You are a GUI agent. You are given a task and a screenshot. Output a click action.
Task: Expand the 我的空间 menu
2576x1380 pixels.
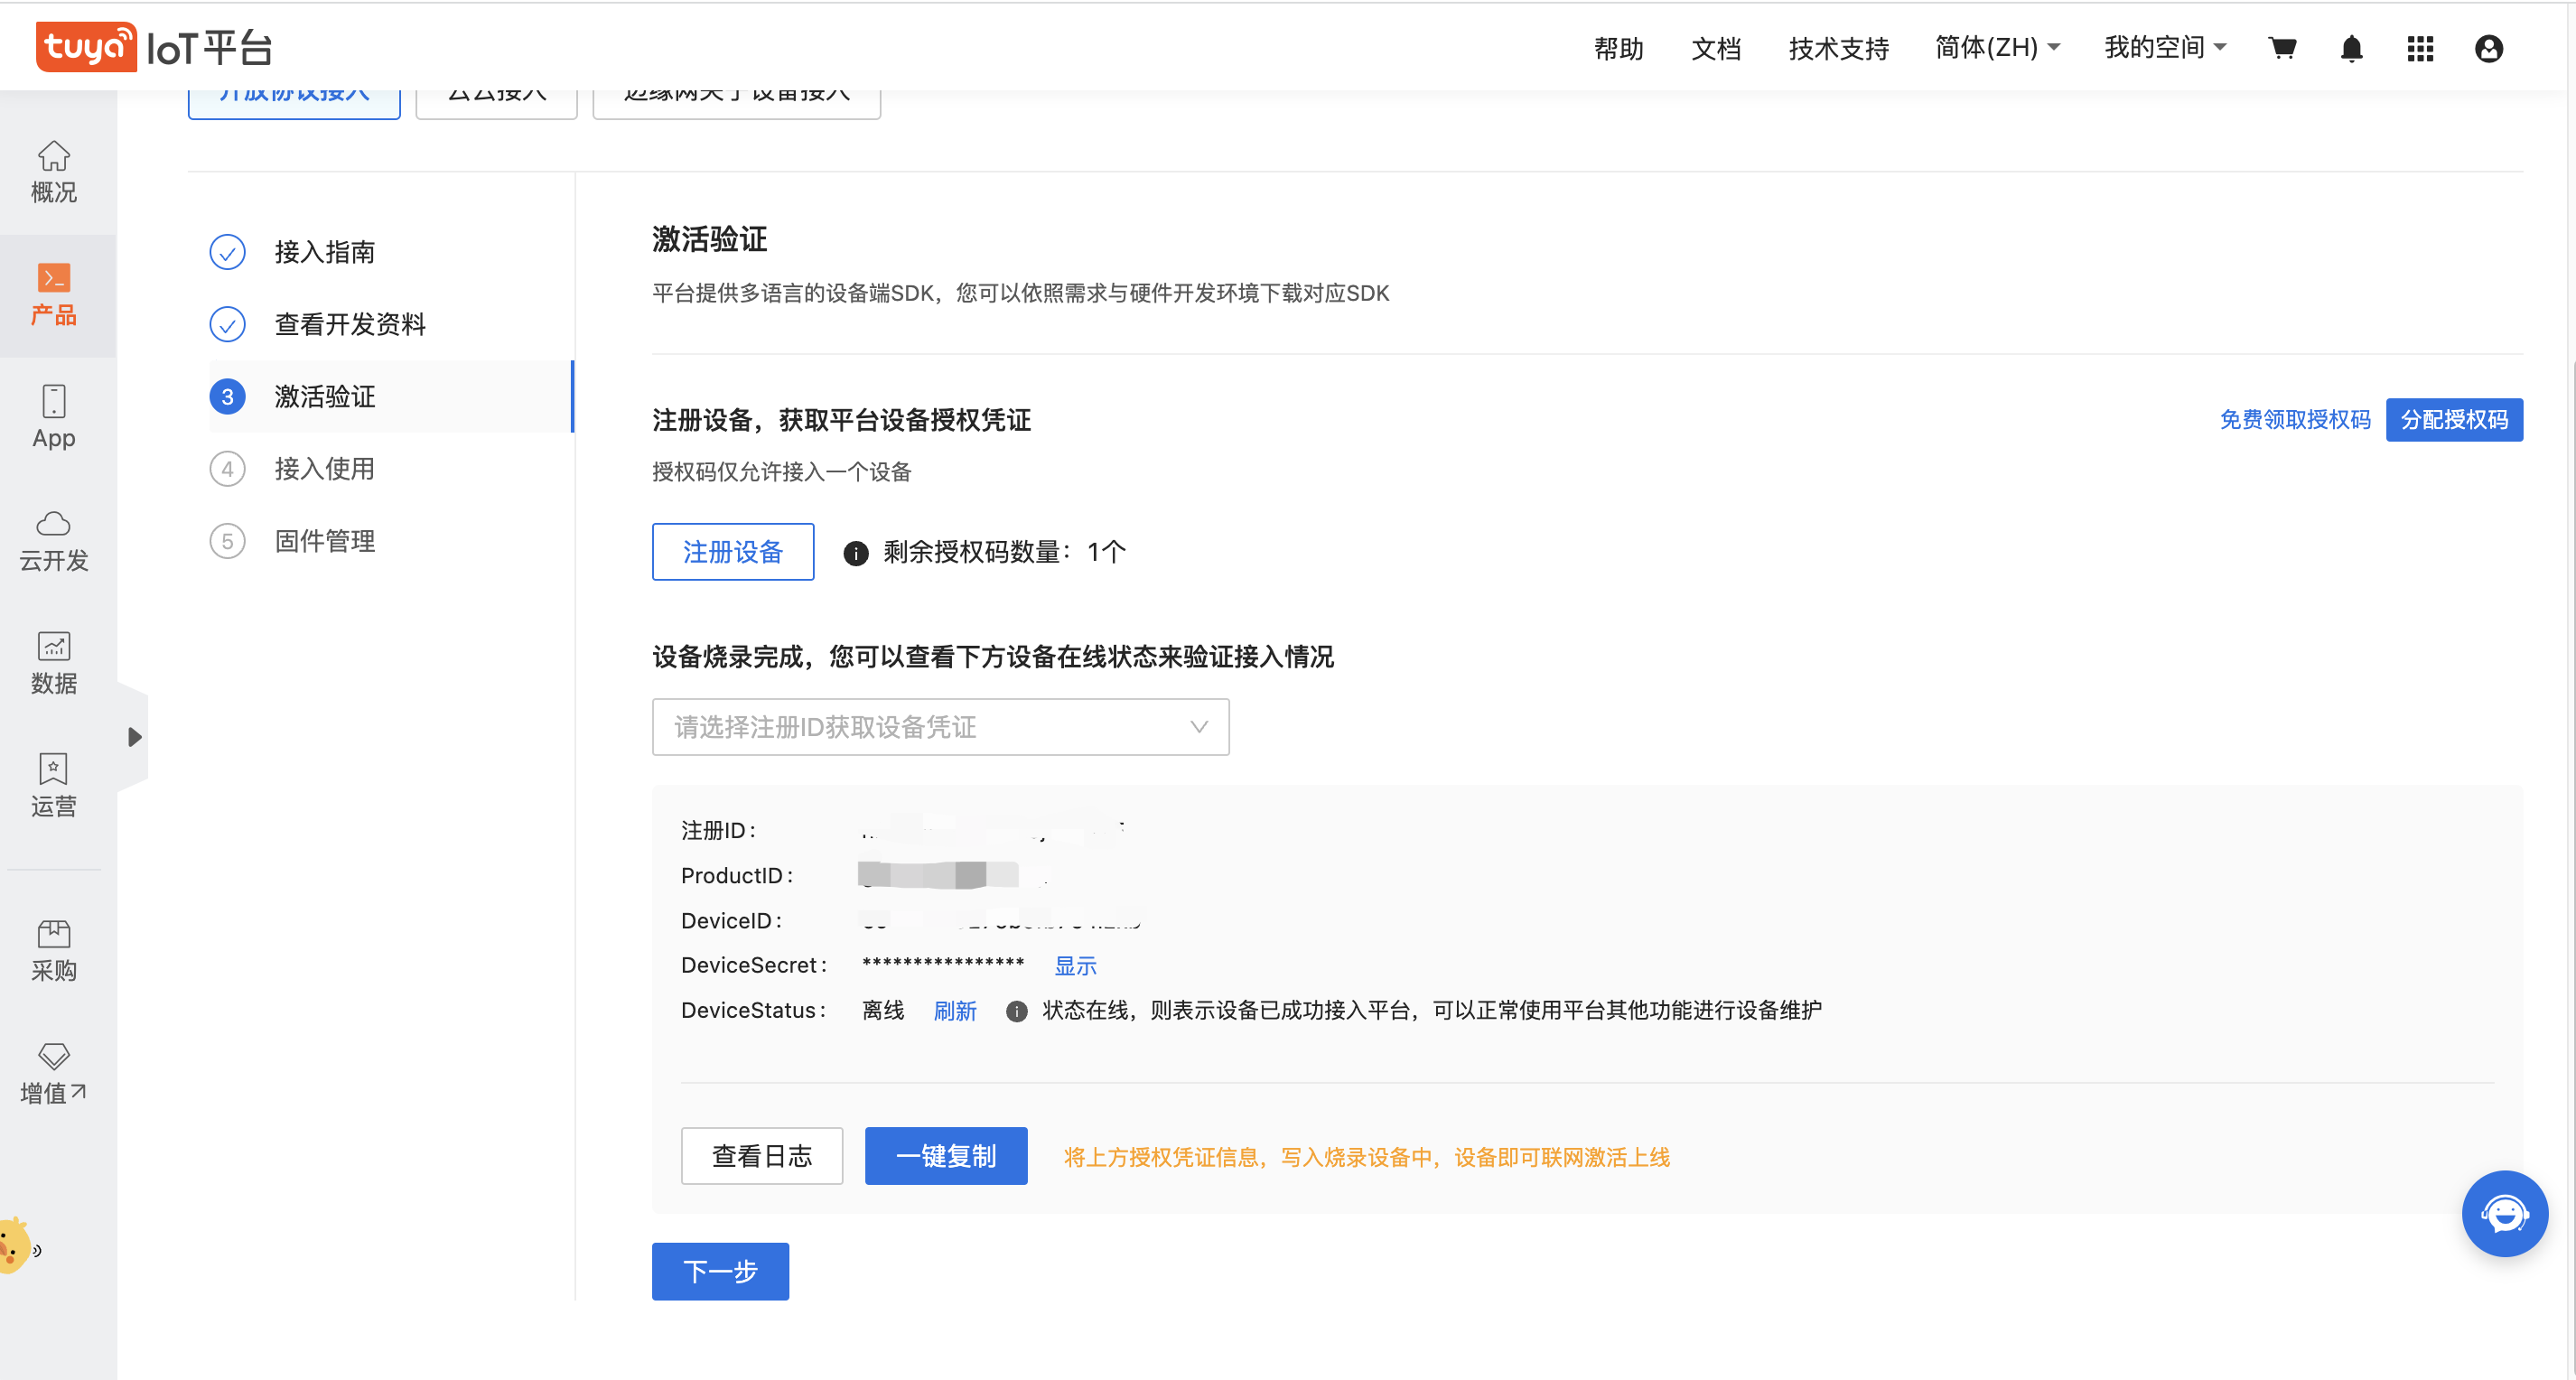[x=2164, y=48]
